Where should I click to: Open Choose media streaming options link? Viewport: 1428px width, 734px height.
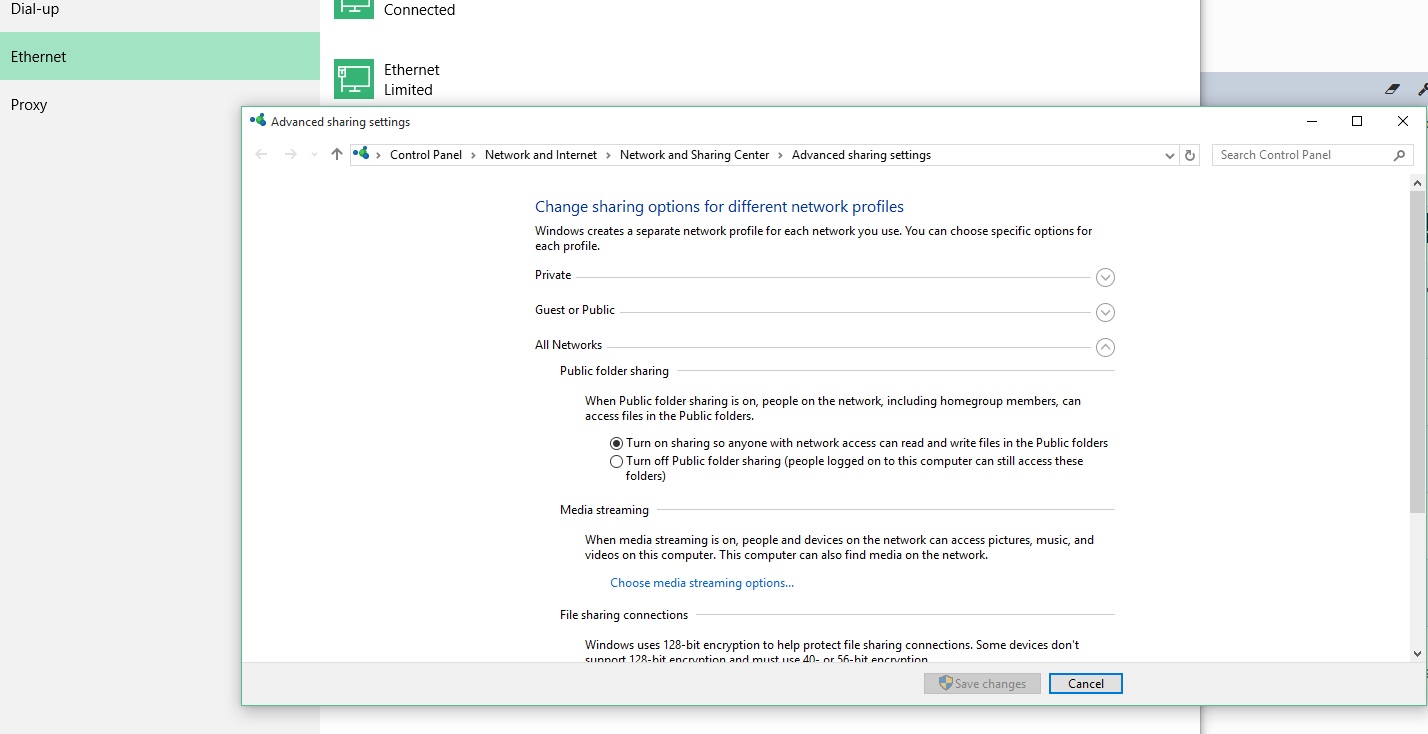702,583
